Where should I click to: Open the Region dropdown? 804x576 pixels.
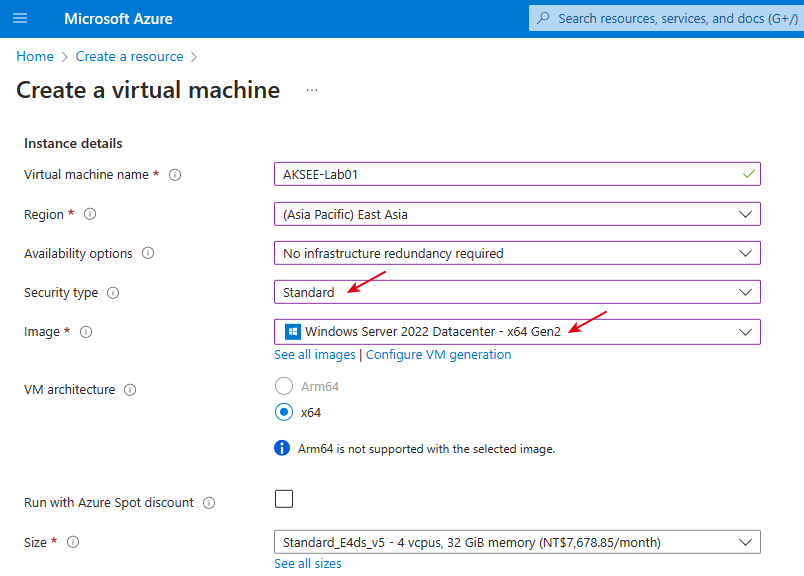pyautogui.click(x=517, y=214)
